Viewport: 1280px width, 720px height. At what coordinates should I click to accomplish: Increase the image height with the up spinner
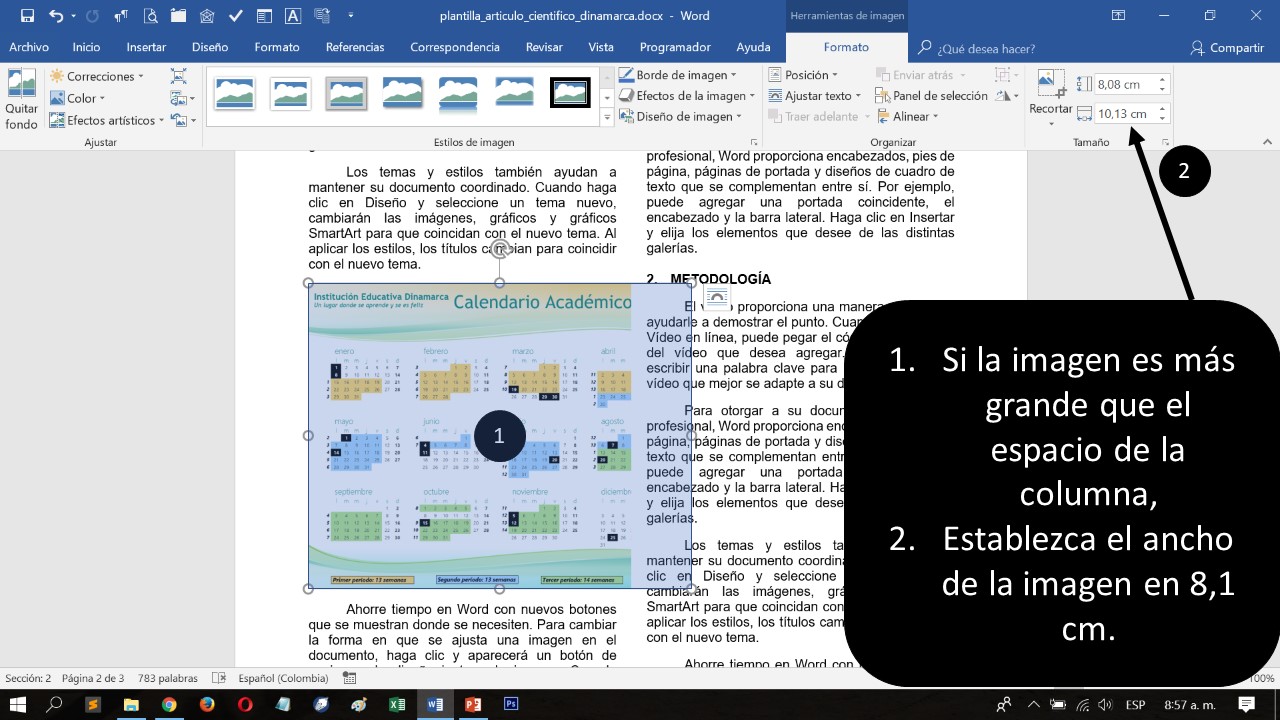(x=1162, y=81)
